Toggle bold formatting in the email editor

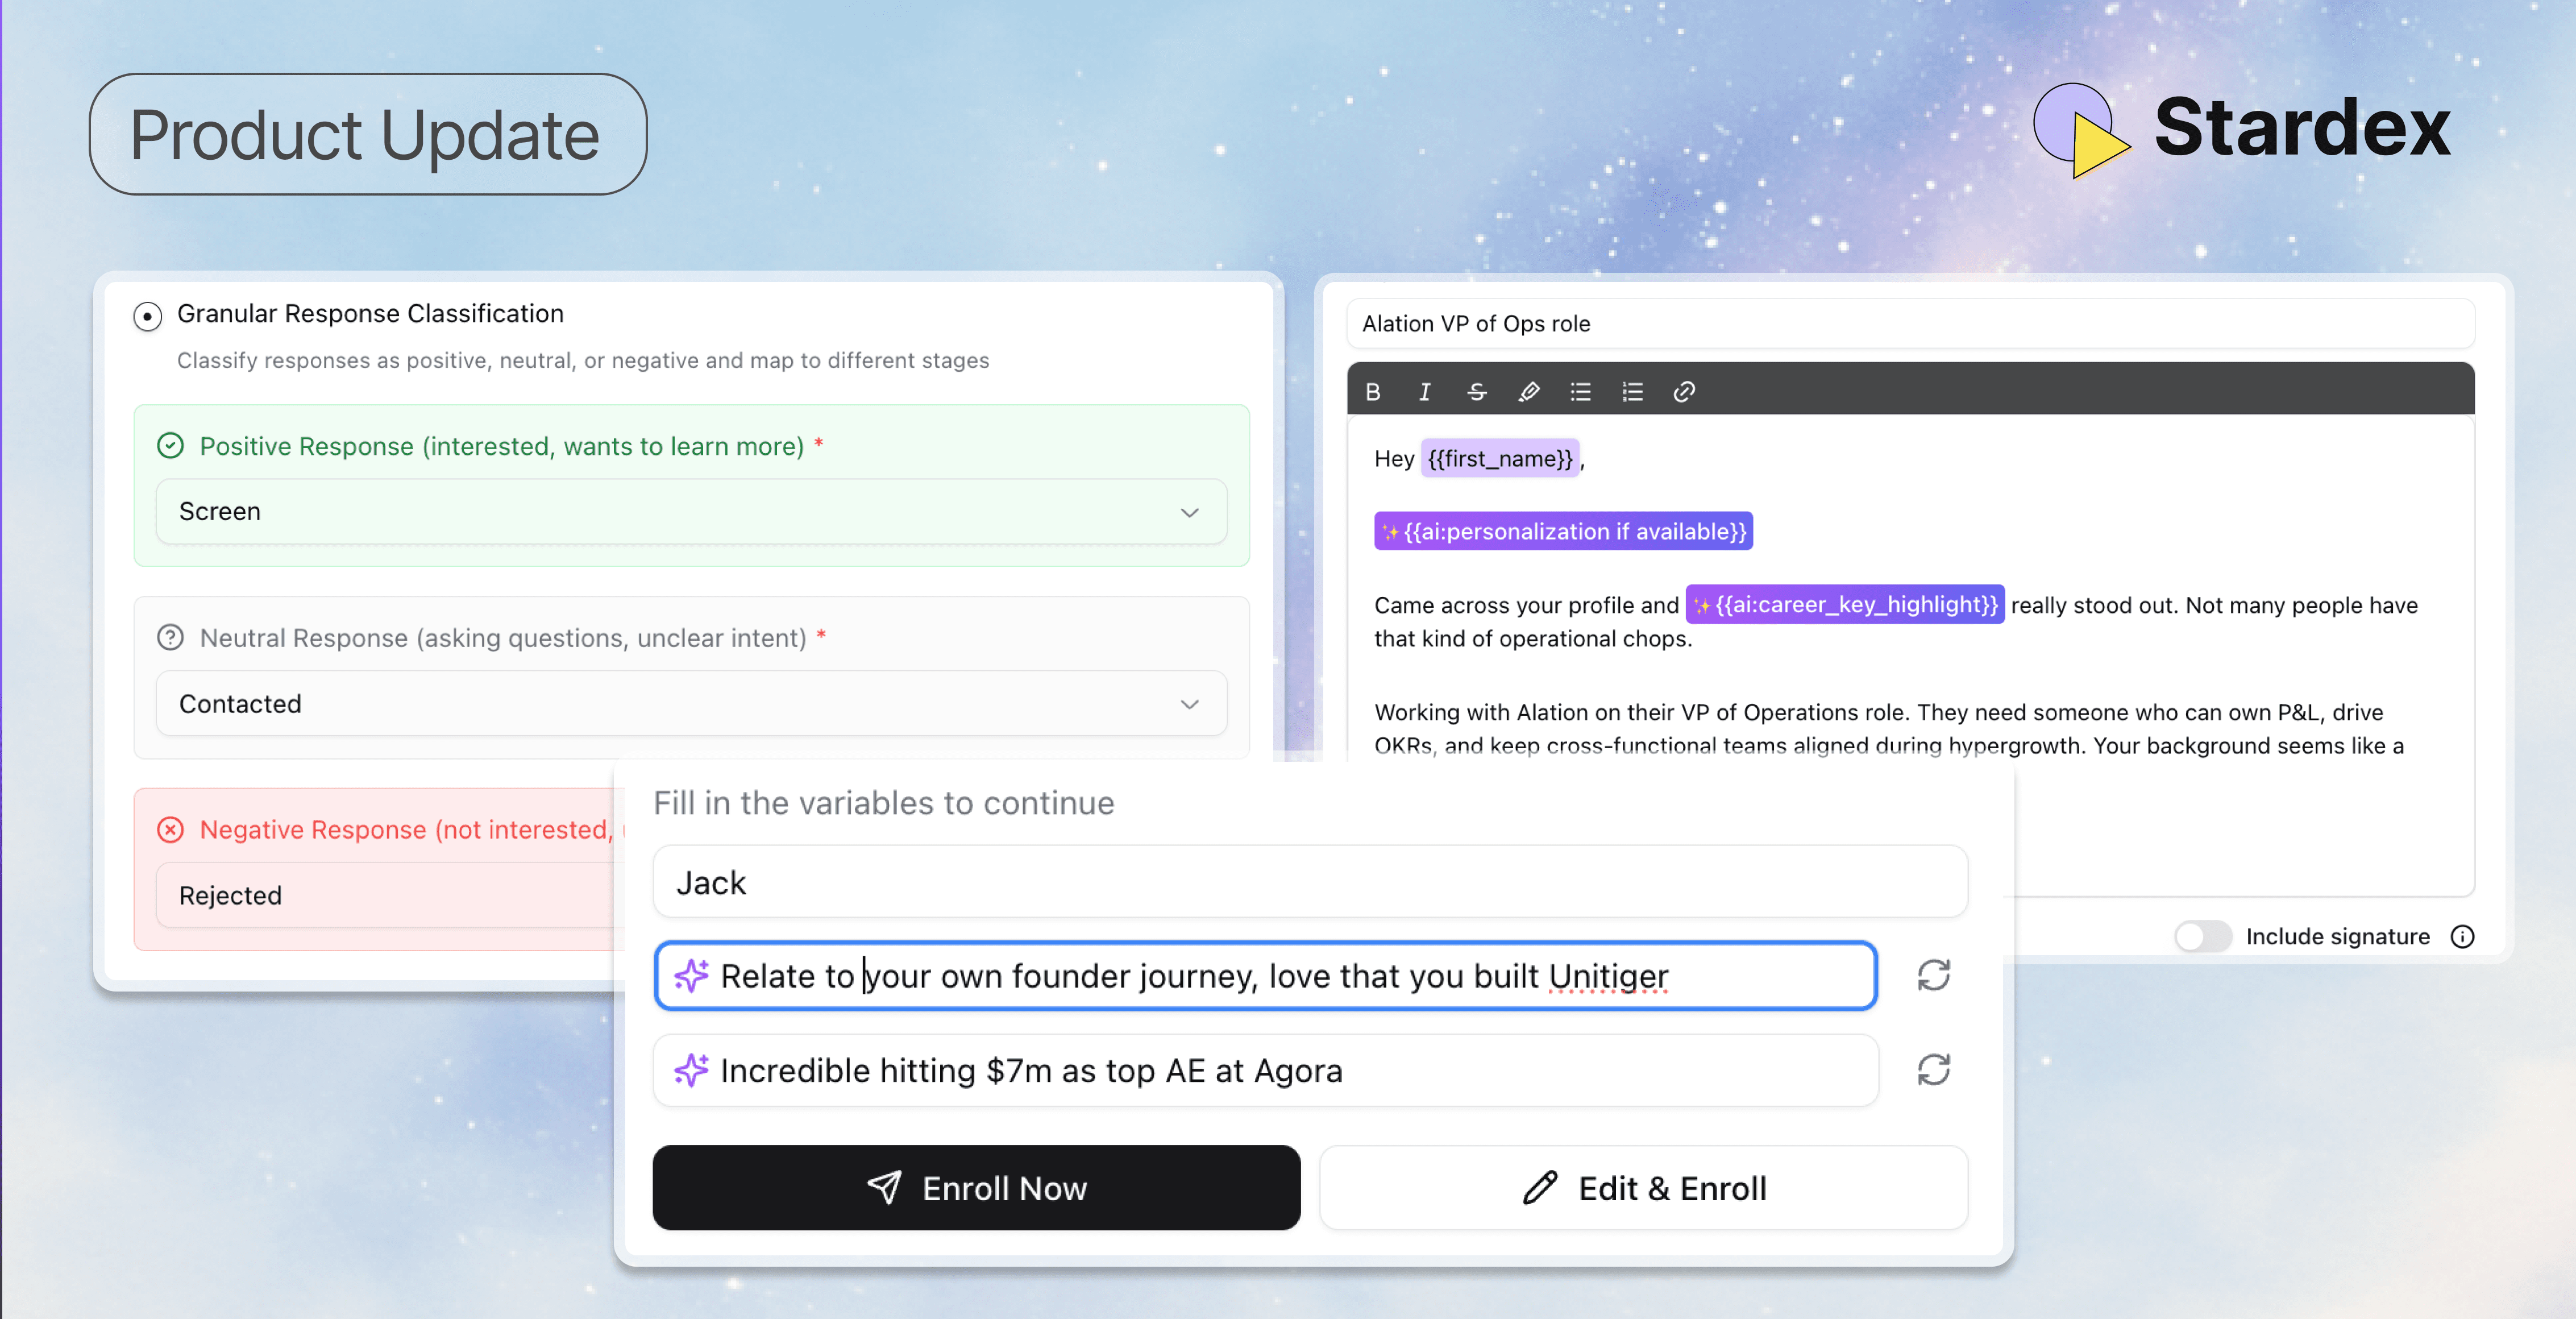click(x=1373, y=391)
